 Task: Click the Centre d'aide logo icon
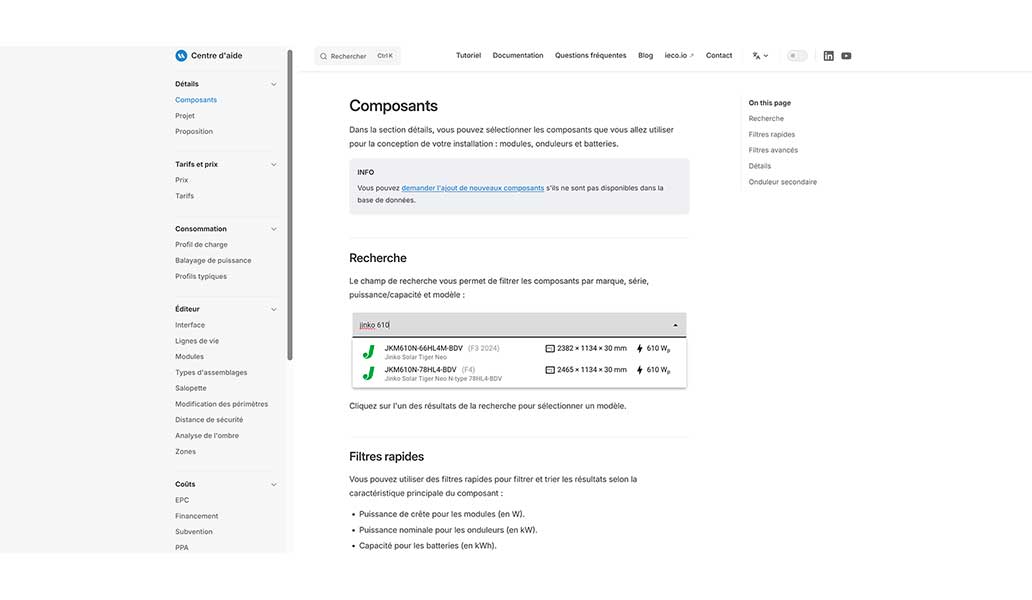pyautogui.click(x=181, y=56)
